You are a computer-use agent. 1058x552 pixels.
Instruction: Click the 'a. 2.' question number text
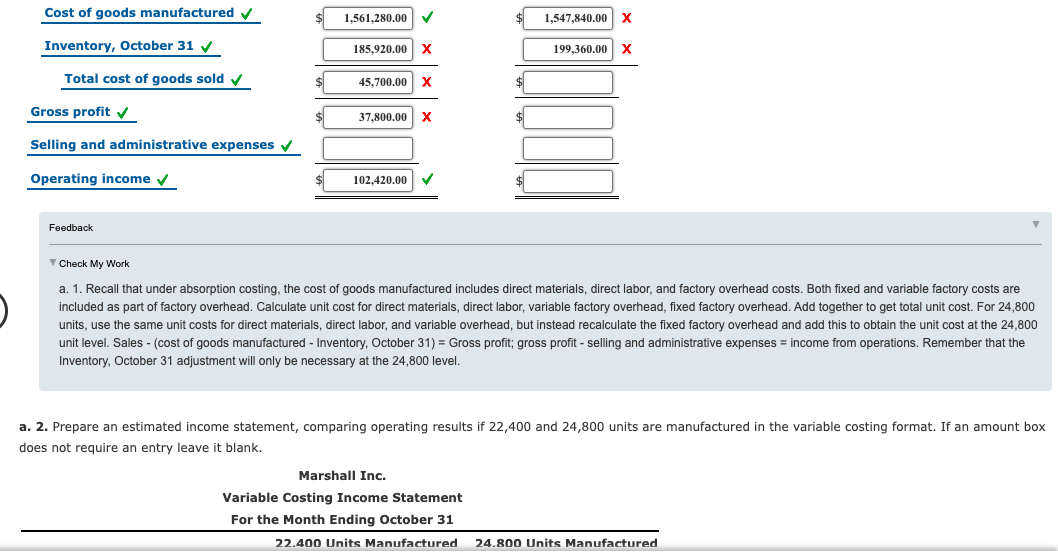[x=33, y=426]
